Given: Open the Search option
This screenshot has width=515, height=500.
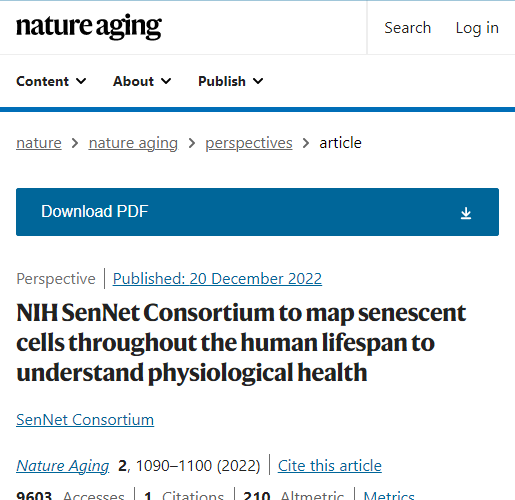Looking at the screenshot, I should coord(407,28).
